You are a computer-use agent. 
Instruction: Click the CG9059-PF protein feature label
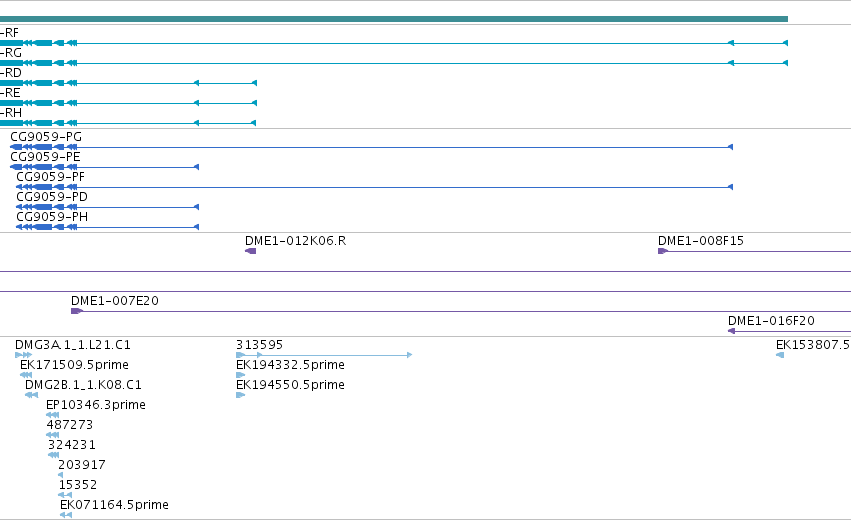coord(50,177)
